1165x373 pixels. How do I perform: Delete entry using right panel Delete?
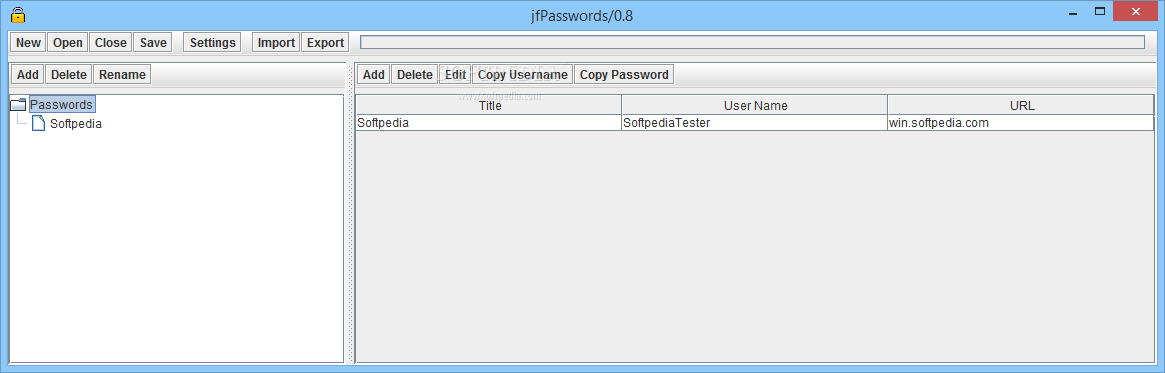coord(415,74)
